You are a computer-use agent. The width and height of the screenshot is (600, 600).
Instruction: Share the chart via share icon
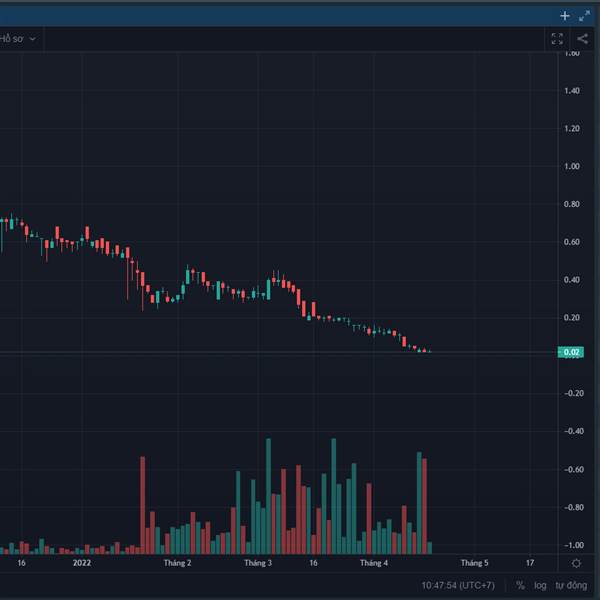click(x=582, y=39)
